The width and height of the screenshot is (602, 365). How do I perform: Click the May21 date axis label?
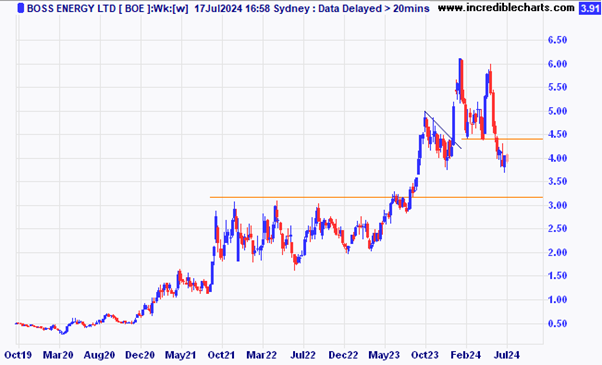[180, 355]
